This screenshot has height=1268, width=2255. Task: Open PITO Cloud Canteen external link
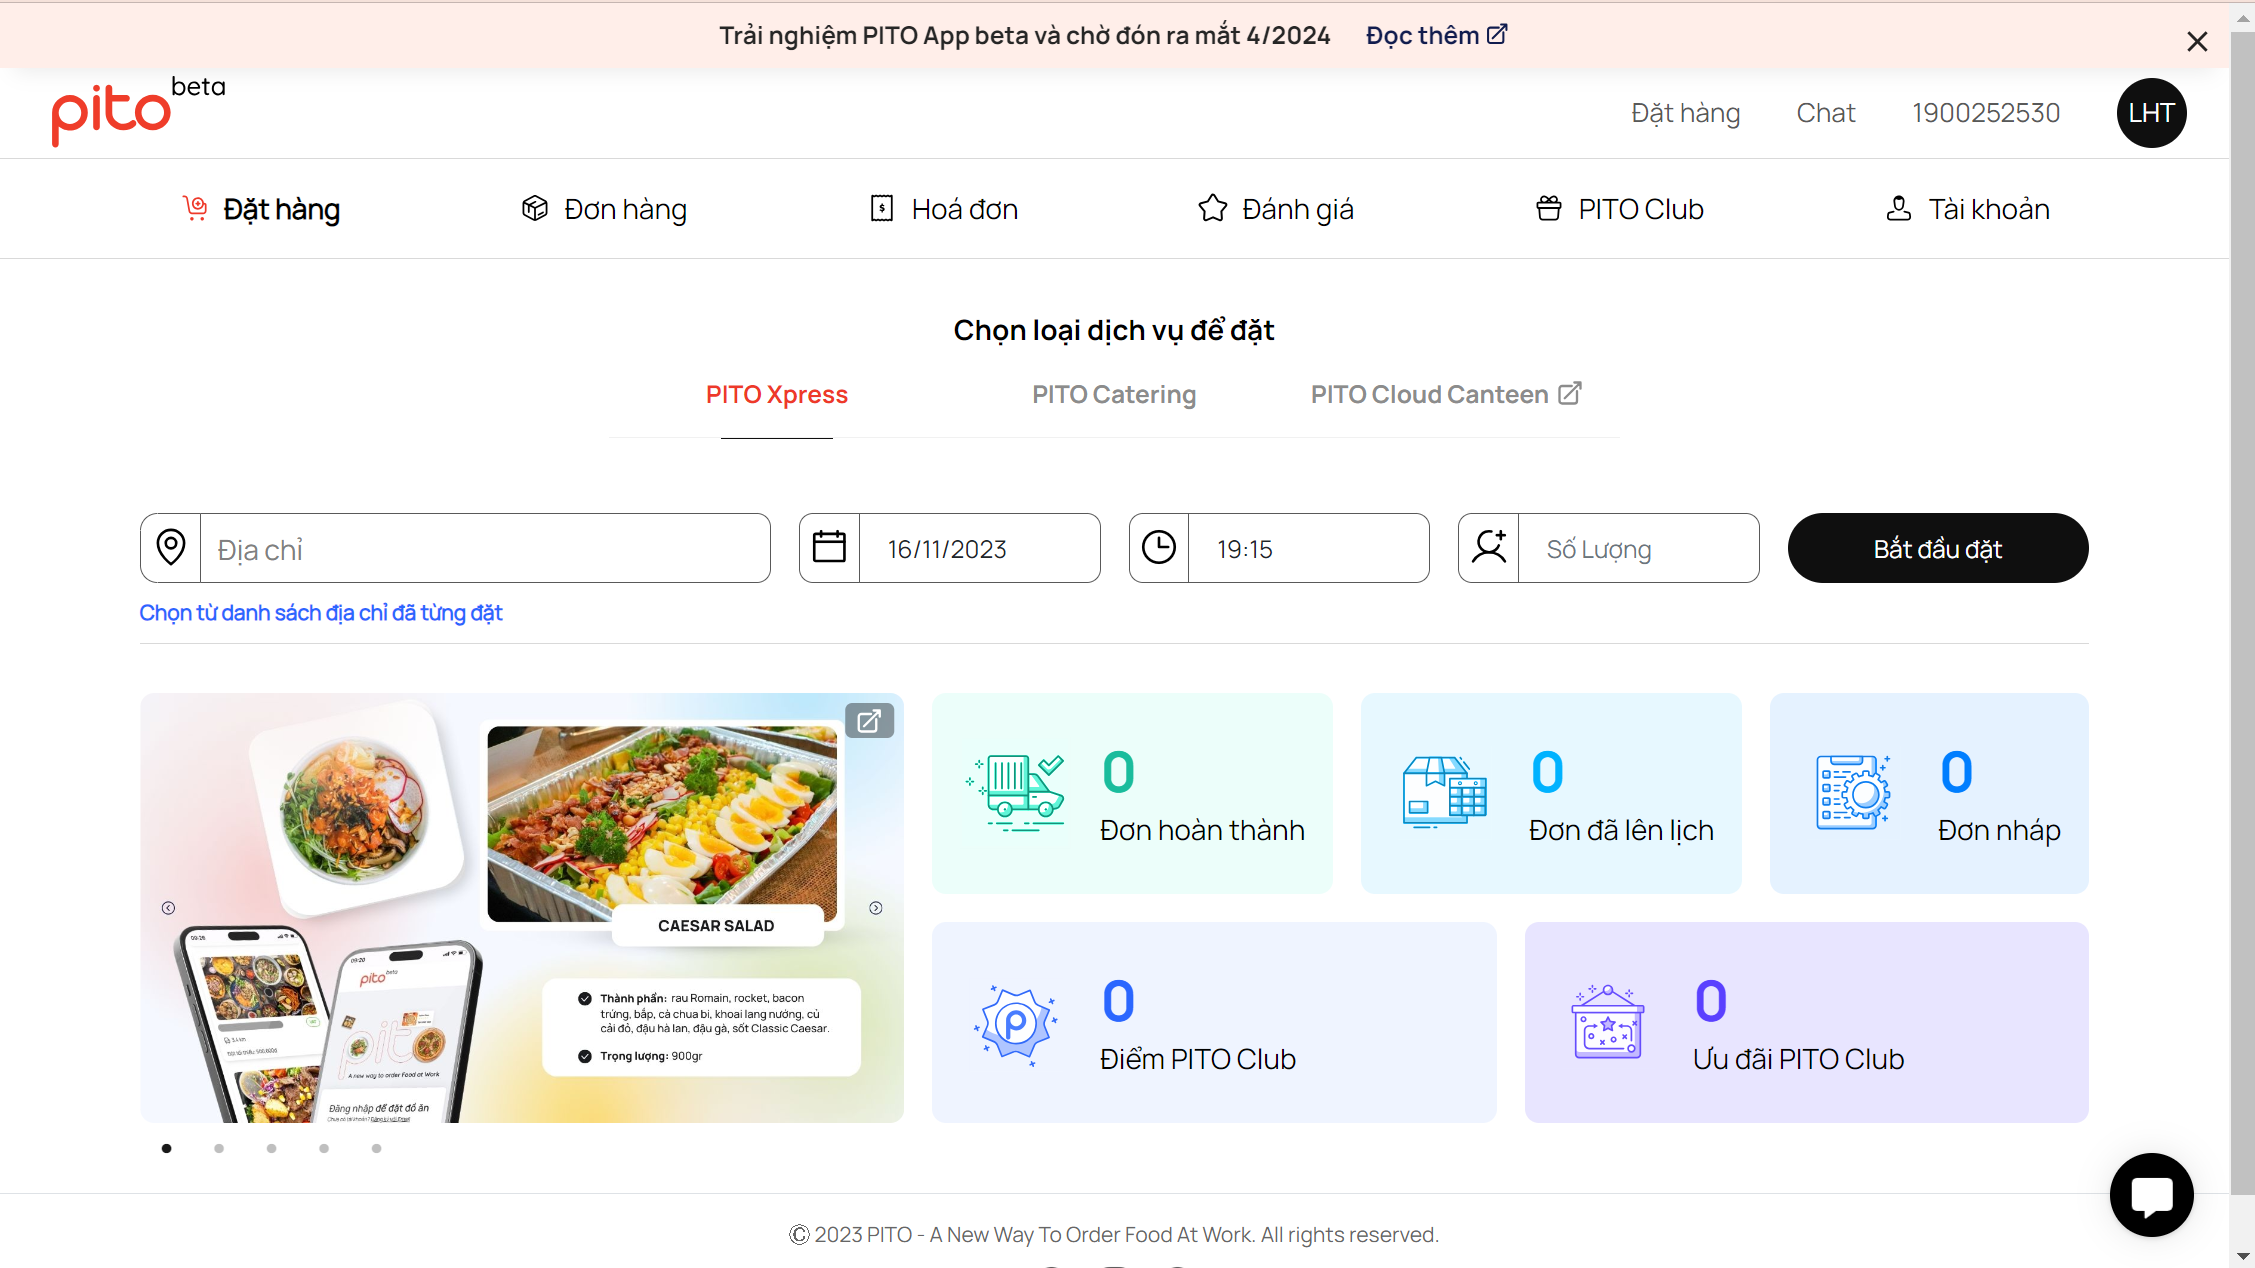click(1446, 395)
